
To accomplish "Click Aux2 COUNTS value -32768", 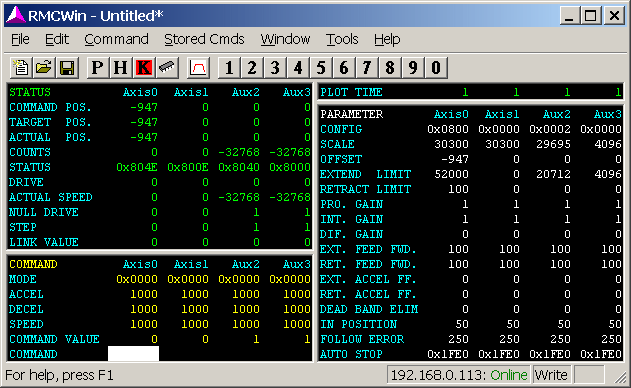I will tap(239, 152).
